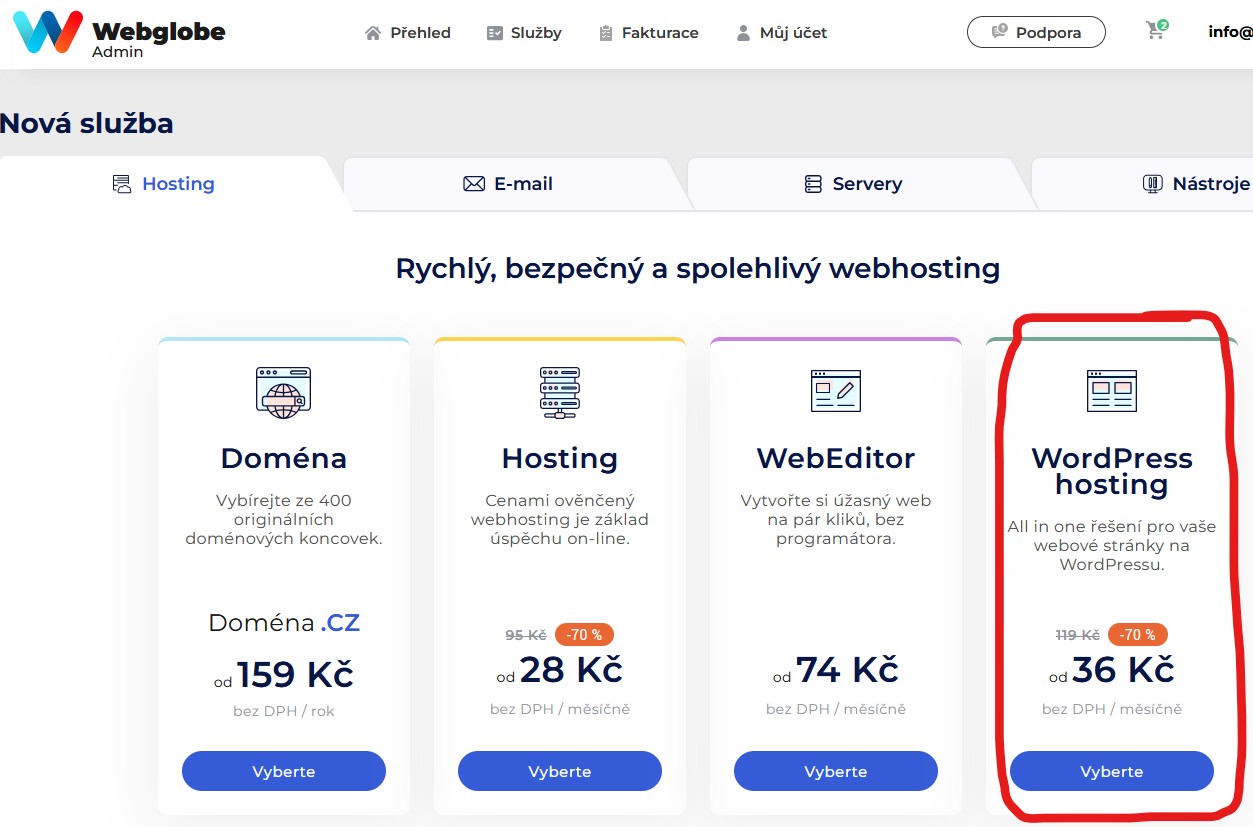
Task: Click the Fakturace invoice icon
Action: [605, 32]
